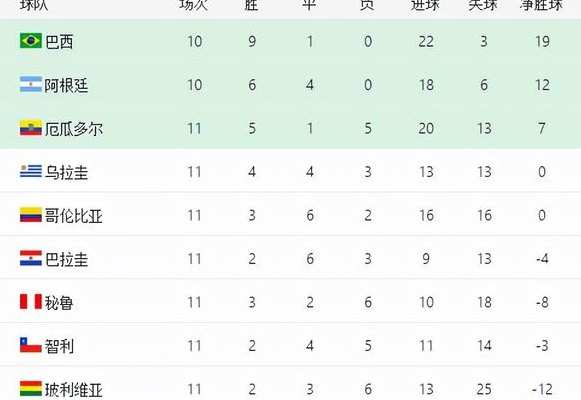This screenshot has width=581, height=400.
Task: Click Brazil's goal difference value 19
Action: click(x=542, y=41)
